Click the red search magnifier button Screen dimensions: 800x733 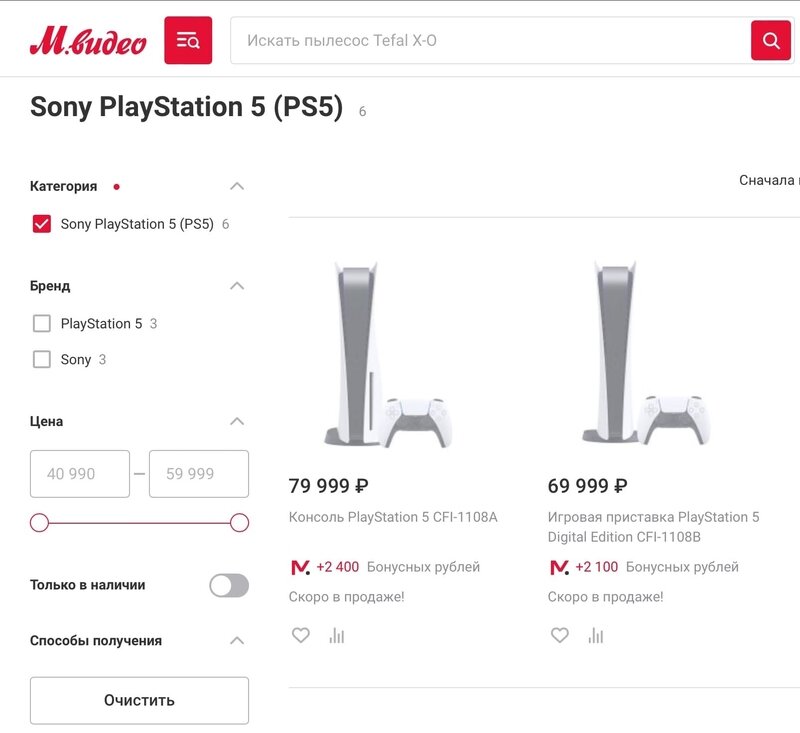click(x=770, y=40)
